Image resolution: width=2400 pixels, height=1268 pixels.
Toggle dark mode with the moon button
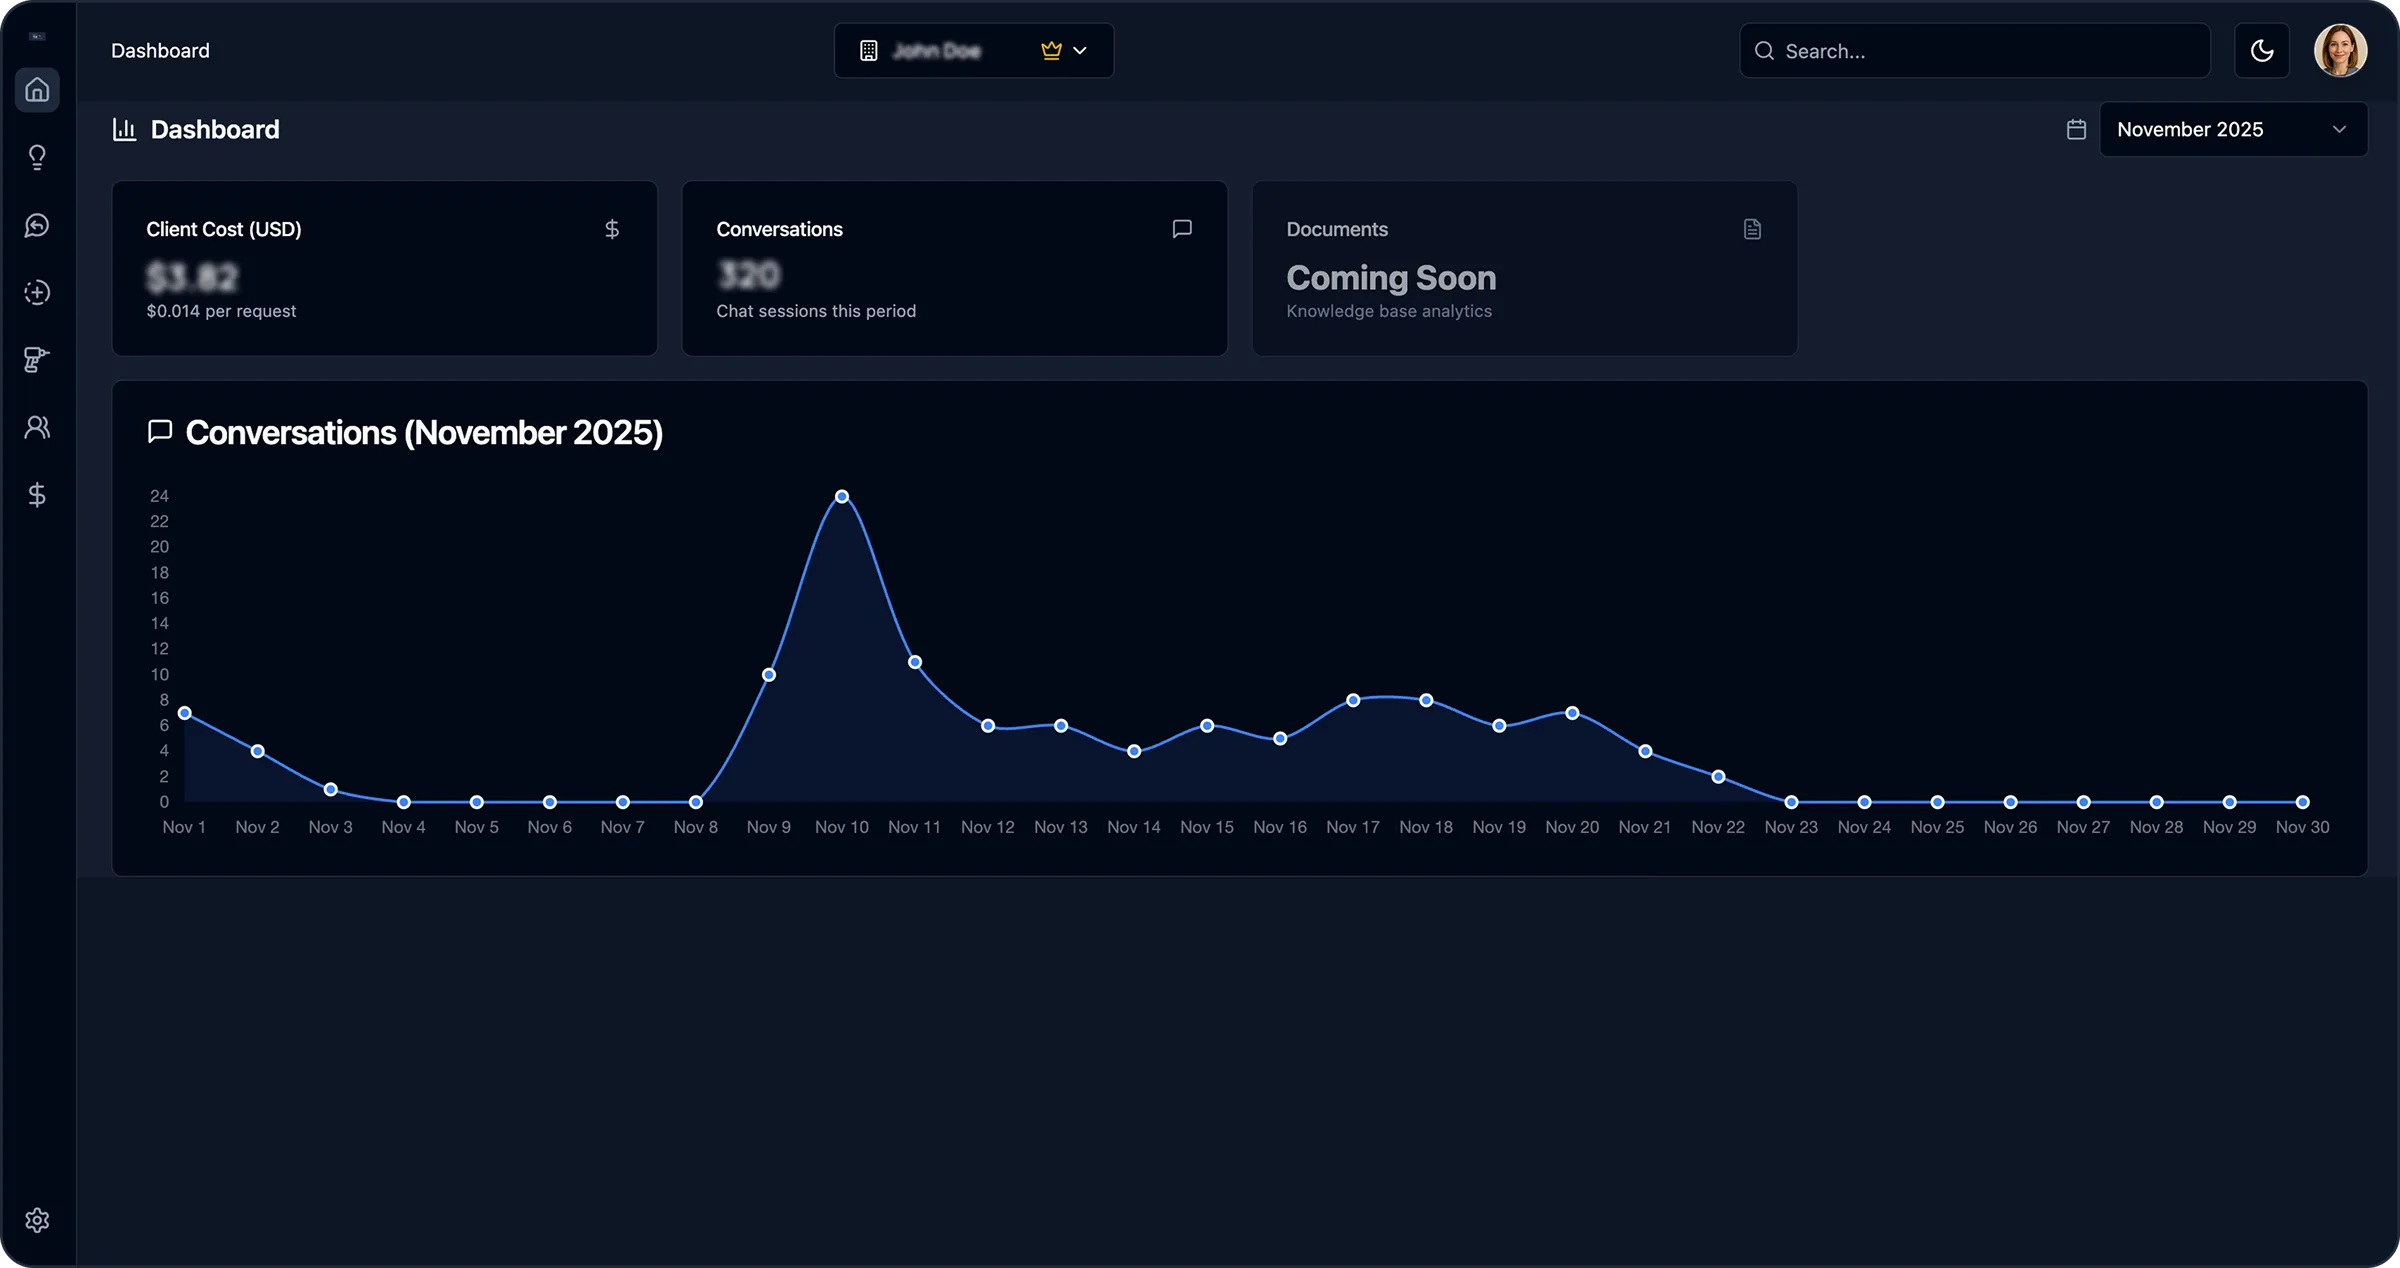(2262, 50)
